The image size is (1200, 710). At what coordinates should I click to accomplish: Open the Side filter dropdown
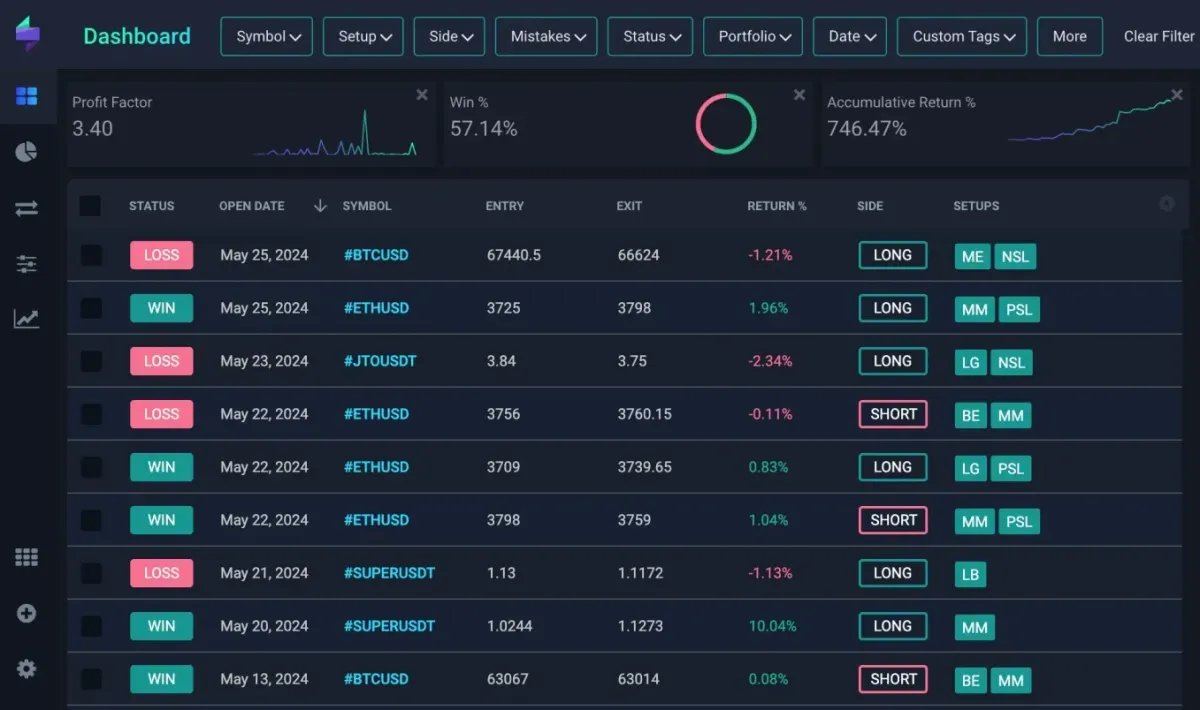(449, 36)
